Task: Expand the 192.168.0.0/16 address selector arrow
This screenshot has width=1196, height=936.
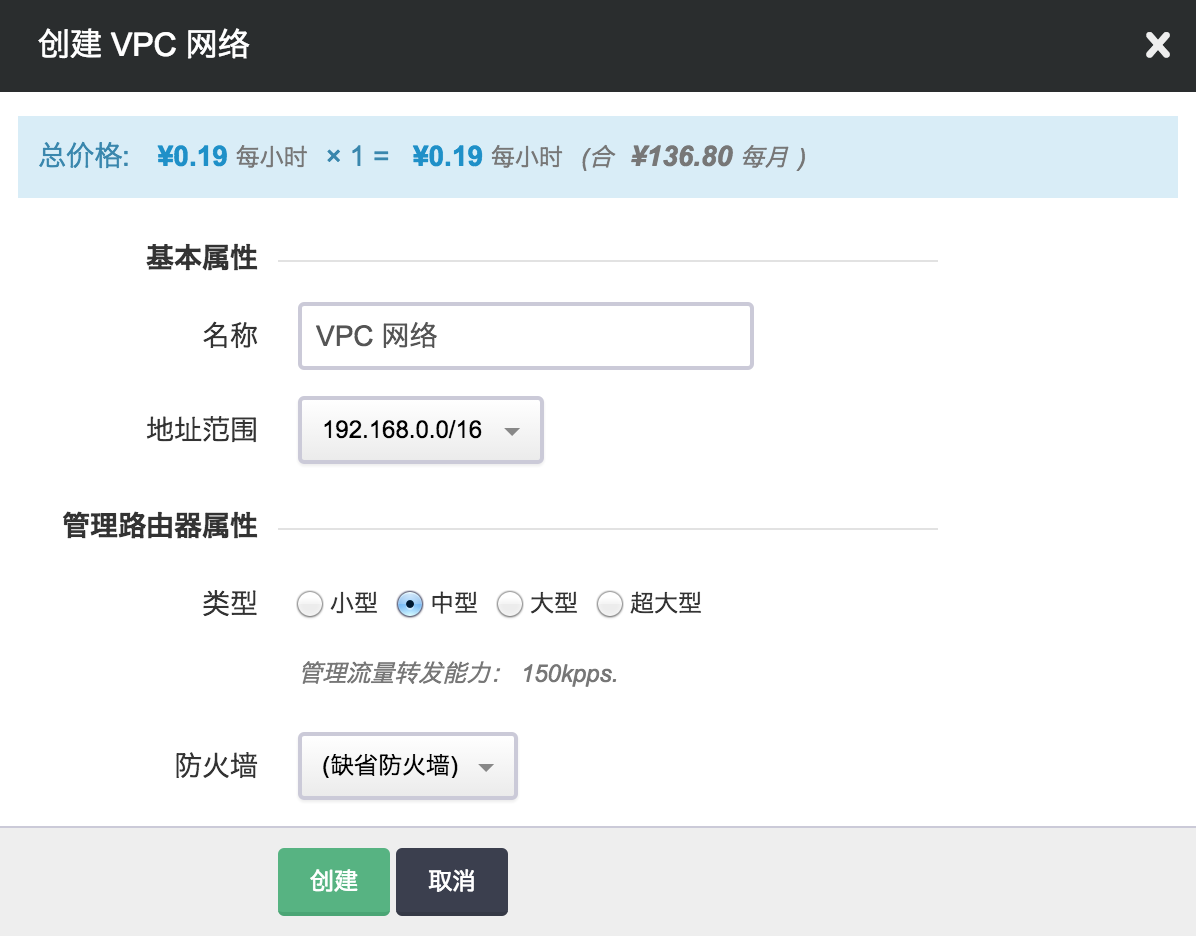Action: tap(511, 430)
